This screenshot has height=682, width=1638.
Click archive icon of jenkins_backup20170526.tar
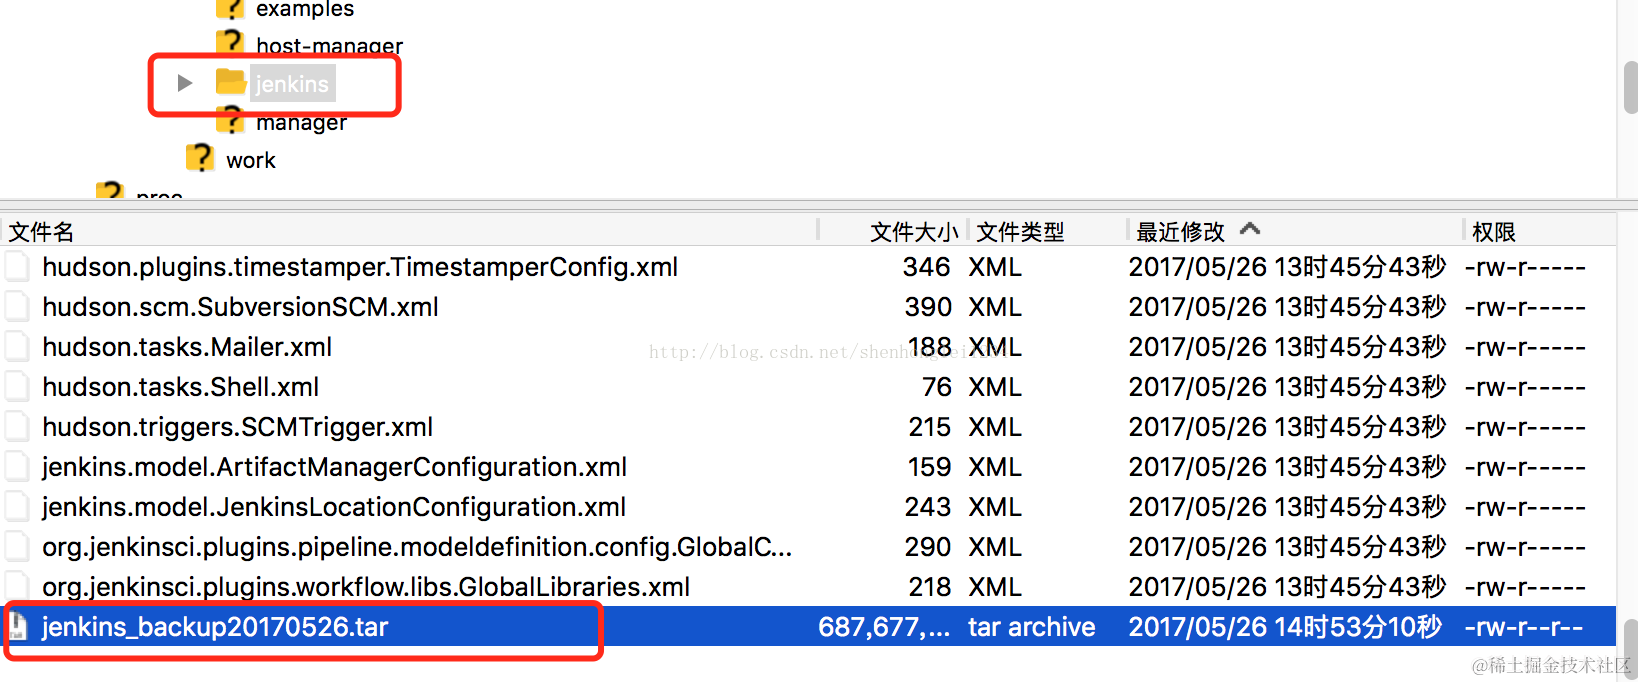click(x=17, y=626)
